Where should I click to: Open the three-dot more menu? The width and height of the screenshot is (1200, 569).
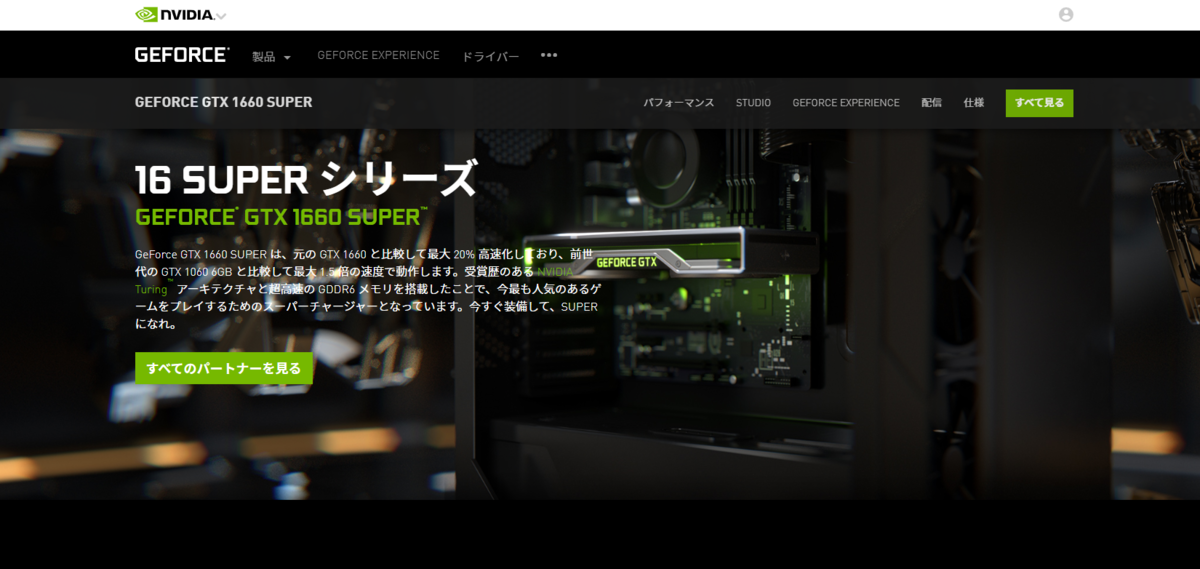tap(549, 55)
